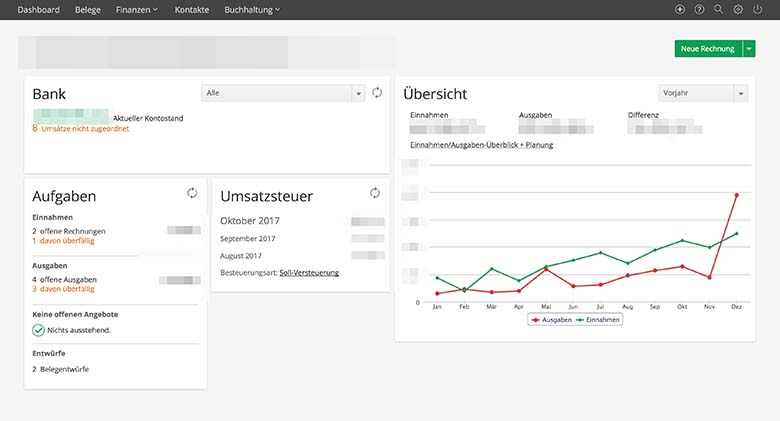Open the settings gear icon
This screenshot has height=421, width=780.
pyautogui.click(x=738, y=9)
